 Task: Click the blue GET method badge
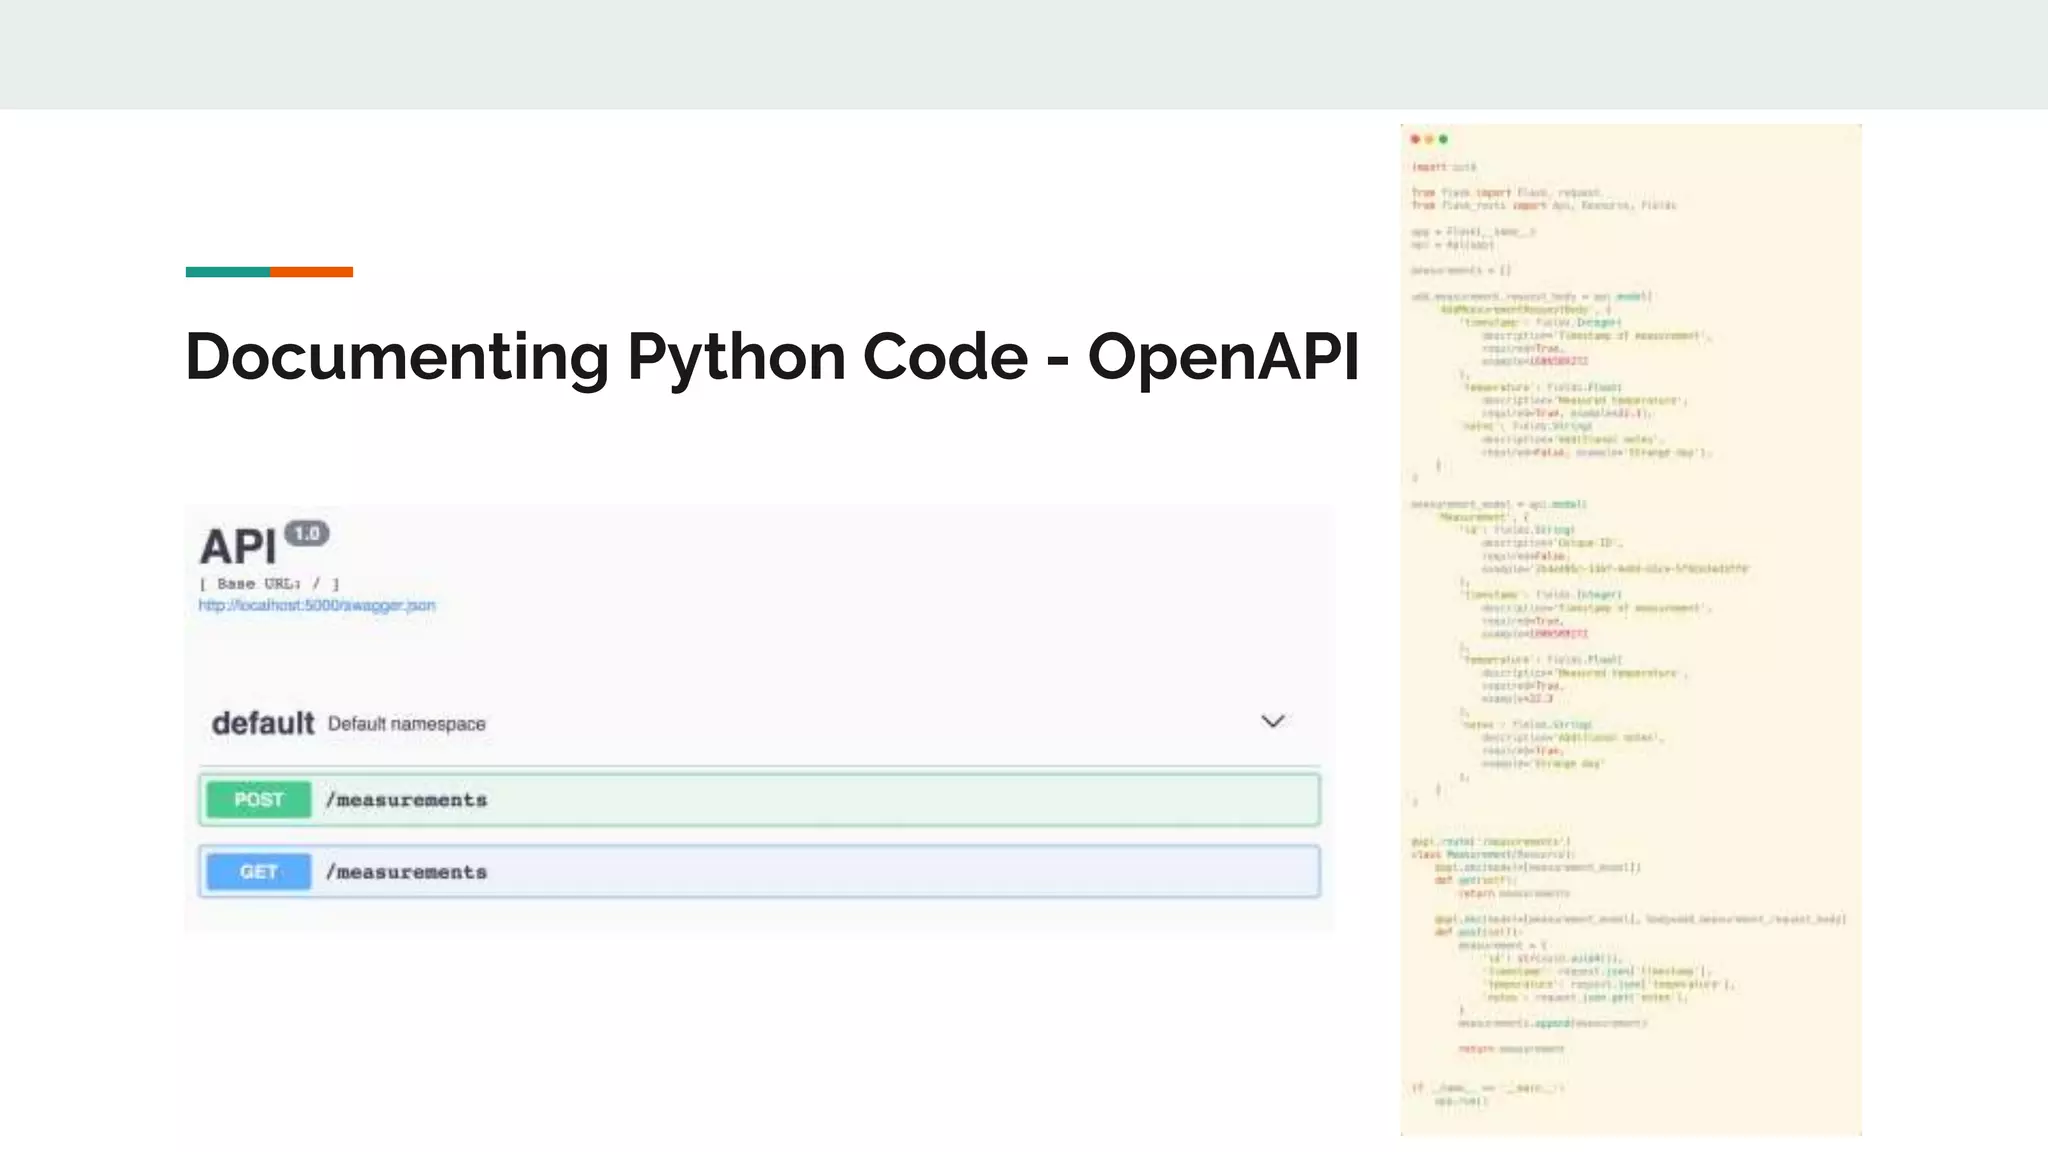click(x=259, y=872)
